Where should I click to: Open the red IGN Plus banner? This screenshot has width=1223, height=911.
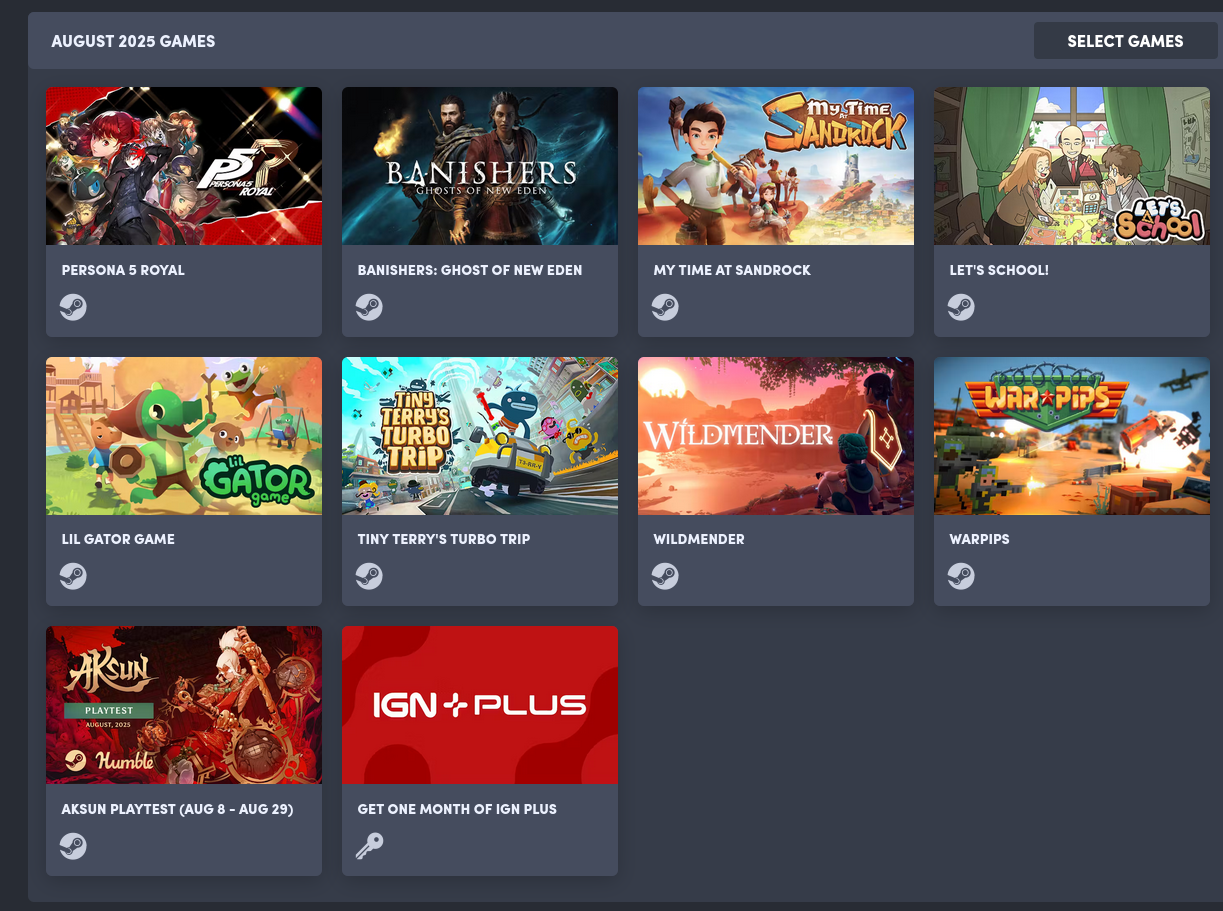click(x=480, y=705)
